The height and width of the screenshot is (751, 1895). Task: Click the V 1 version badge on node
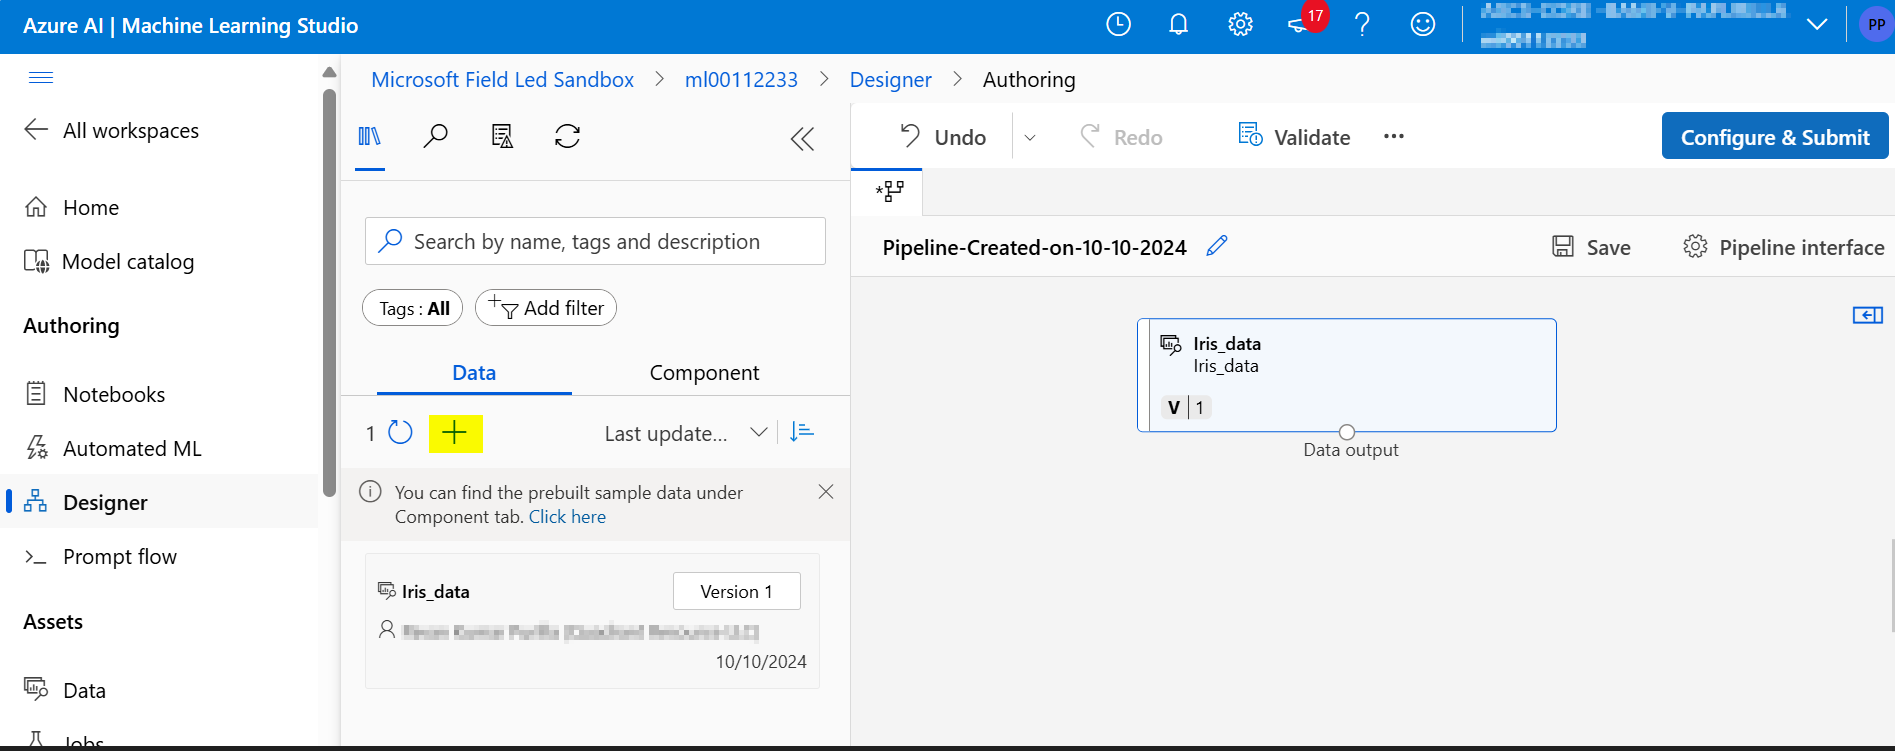[1187, 407]
